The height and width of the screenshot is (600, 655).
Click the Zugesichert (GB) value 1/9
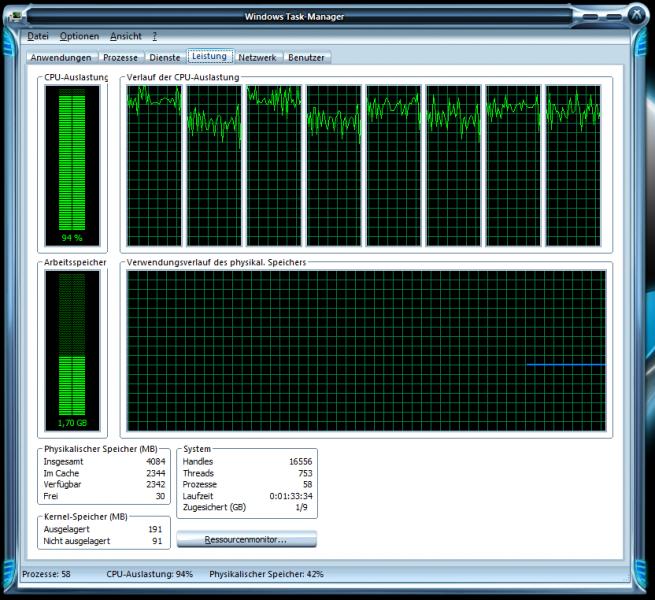click(x=302, y=507)
